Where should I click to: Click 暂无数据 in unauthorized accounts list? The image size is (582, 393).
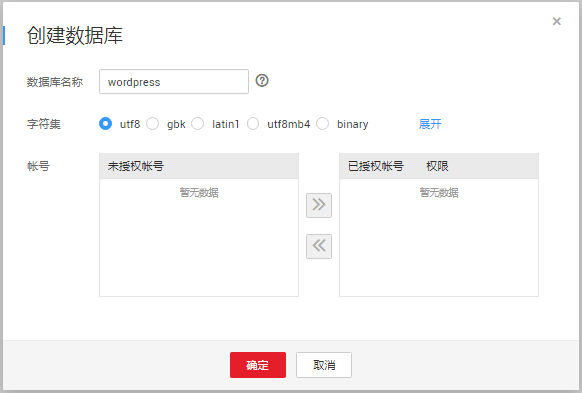point(199,193)
